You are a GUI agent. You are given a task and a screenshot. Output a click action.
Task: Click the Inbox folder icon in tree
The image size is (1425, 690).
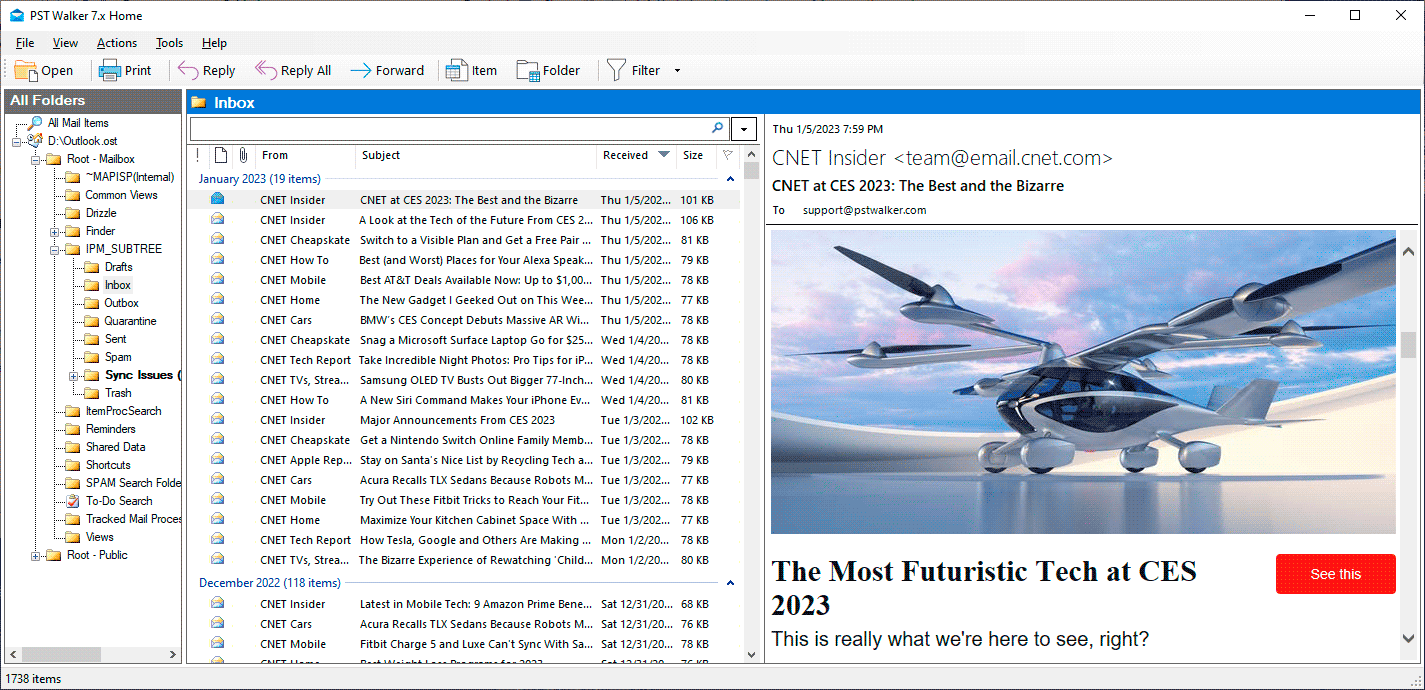coord(92,285)
